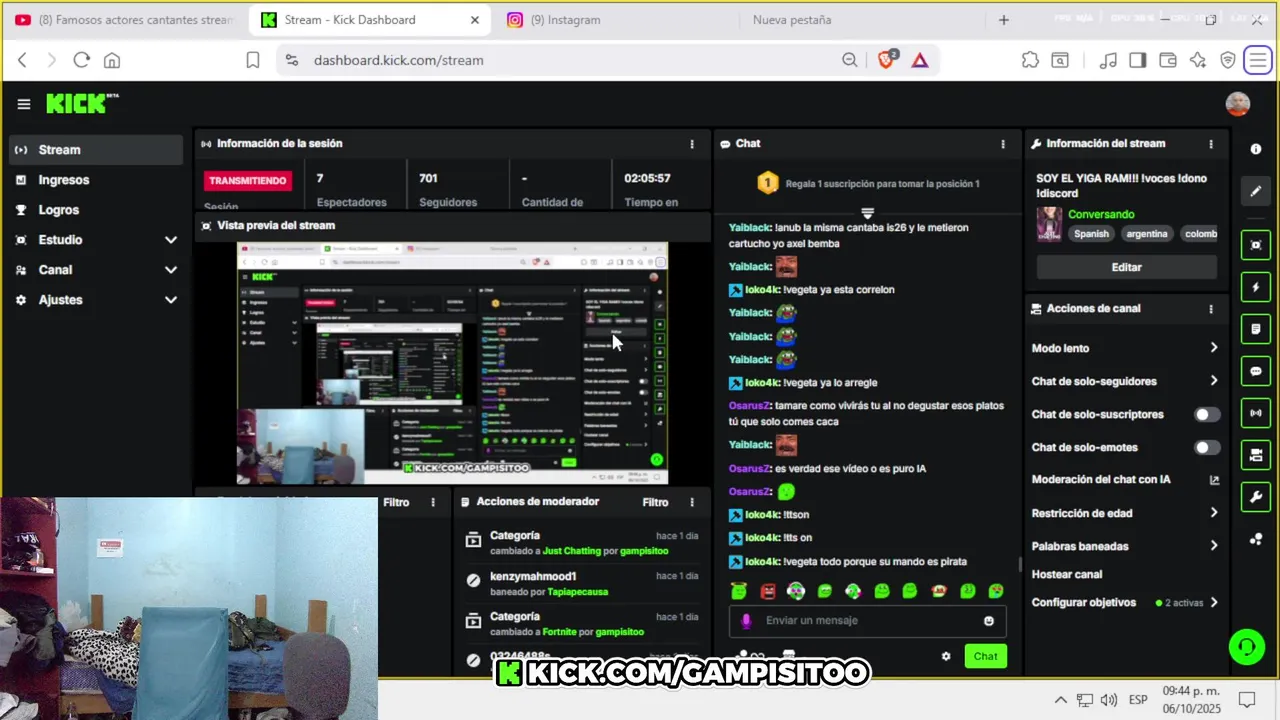Open chat settings gear icon
This screenshot has height=720, width=1280.
946,656
